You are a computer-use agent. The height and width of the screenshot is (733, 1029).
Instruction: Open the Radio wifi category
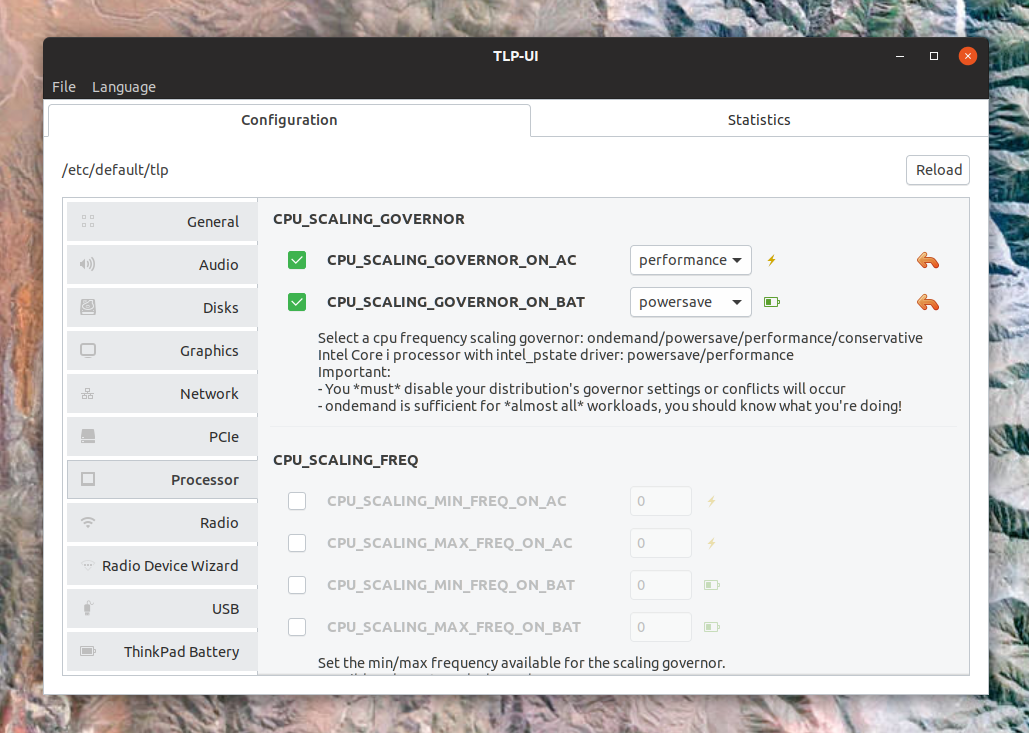(x=162, y=522)
